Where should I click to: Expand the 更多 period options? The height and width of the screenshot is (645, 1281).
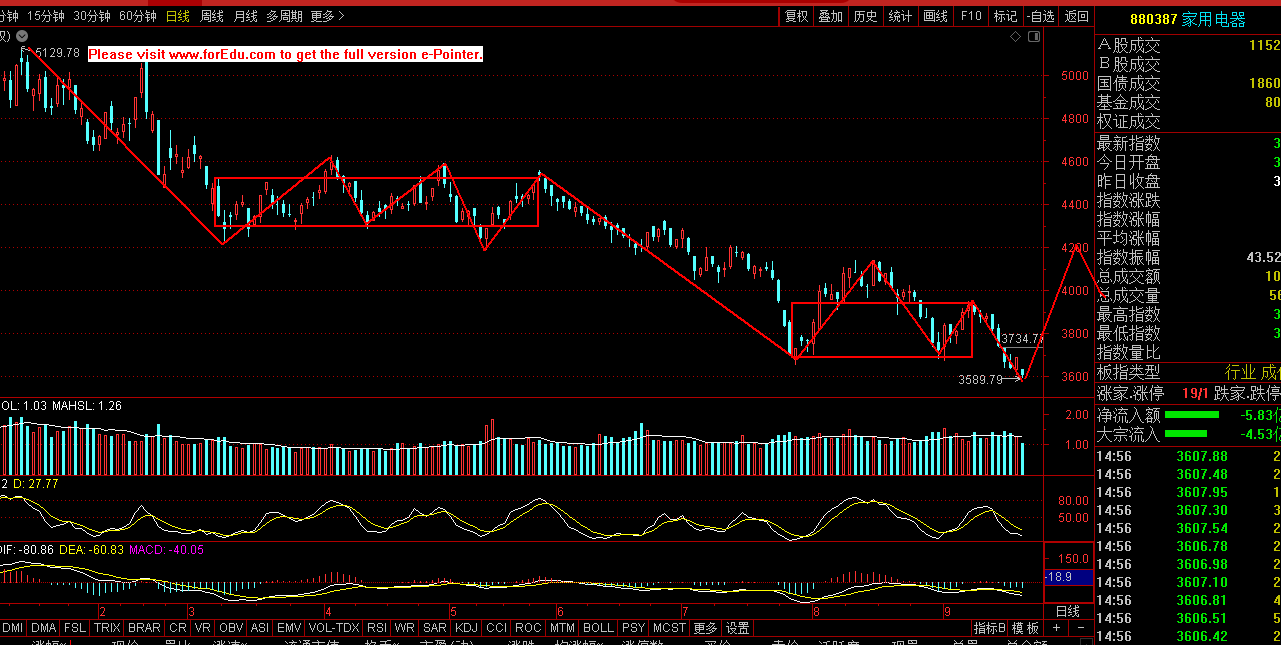tap(326, 16)
